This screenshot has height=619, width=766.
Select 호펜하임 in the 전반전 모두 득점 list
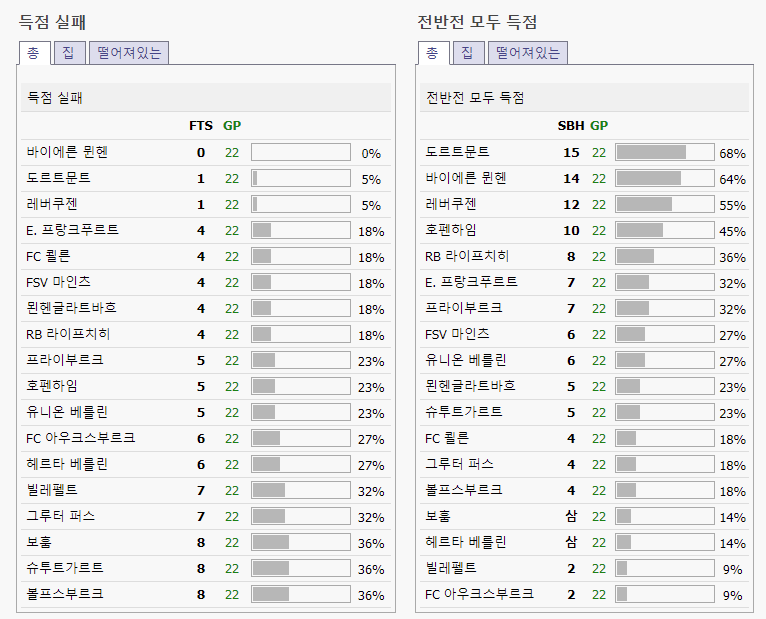(451, 230)
